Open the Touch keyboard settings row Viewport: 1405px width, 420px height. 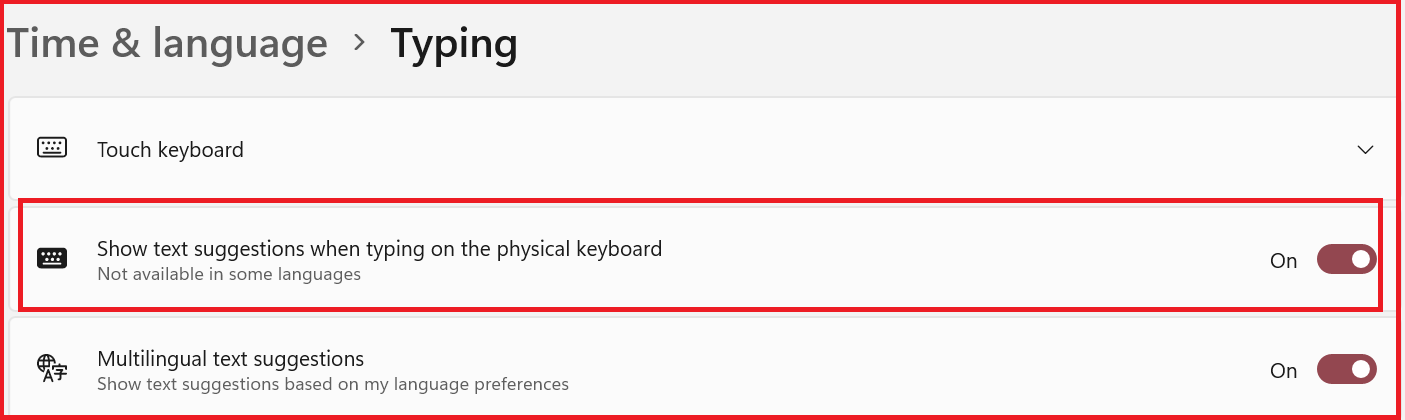pyautogui.click(x=700, y=150)
